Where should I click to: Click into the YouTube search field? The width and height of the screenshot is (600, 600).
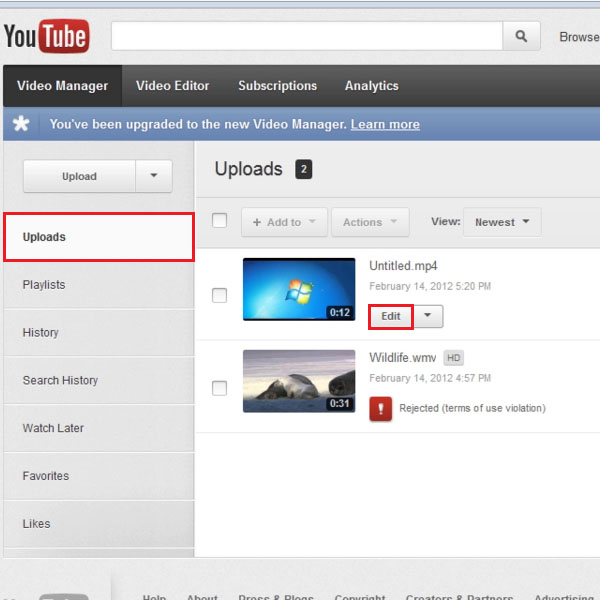(x=307, y=36)
